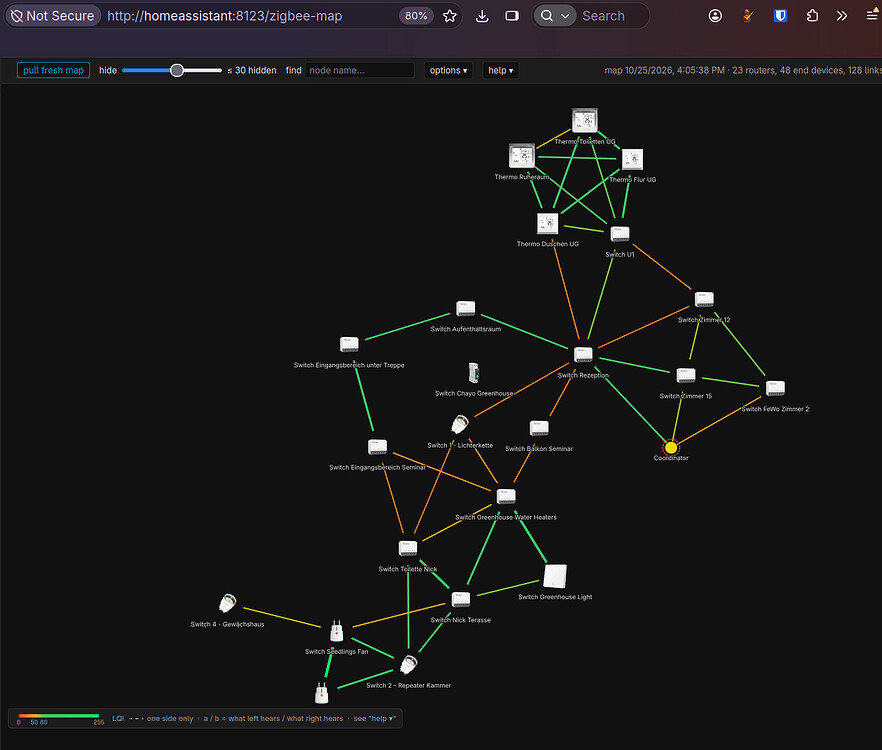The height and width of the screenshot is (750, 882).
Task: Select the Switch Greenhouse Light node
Action: pyautogui.click(x=555, y=576)
